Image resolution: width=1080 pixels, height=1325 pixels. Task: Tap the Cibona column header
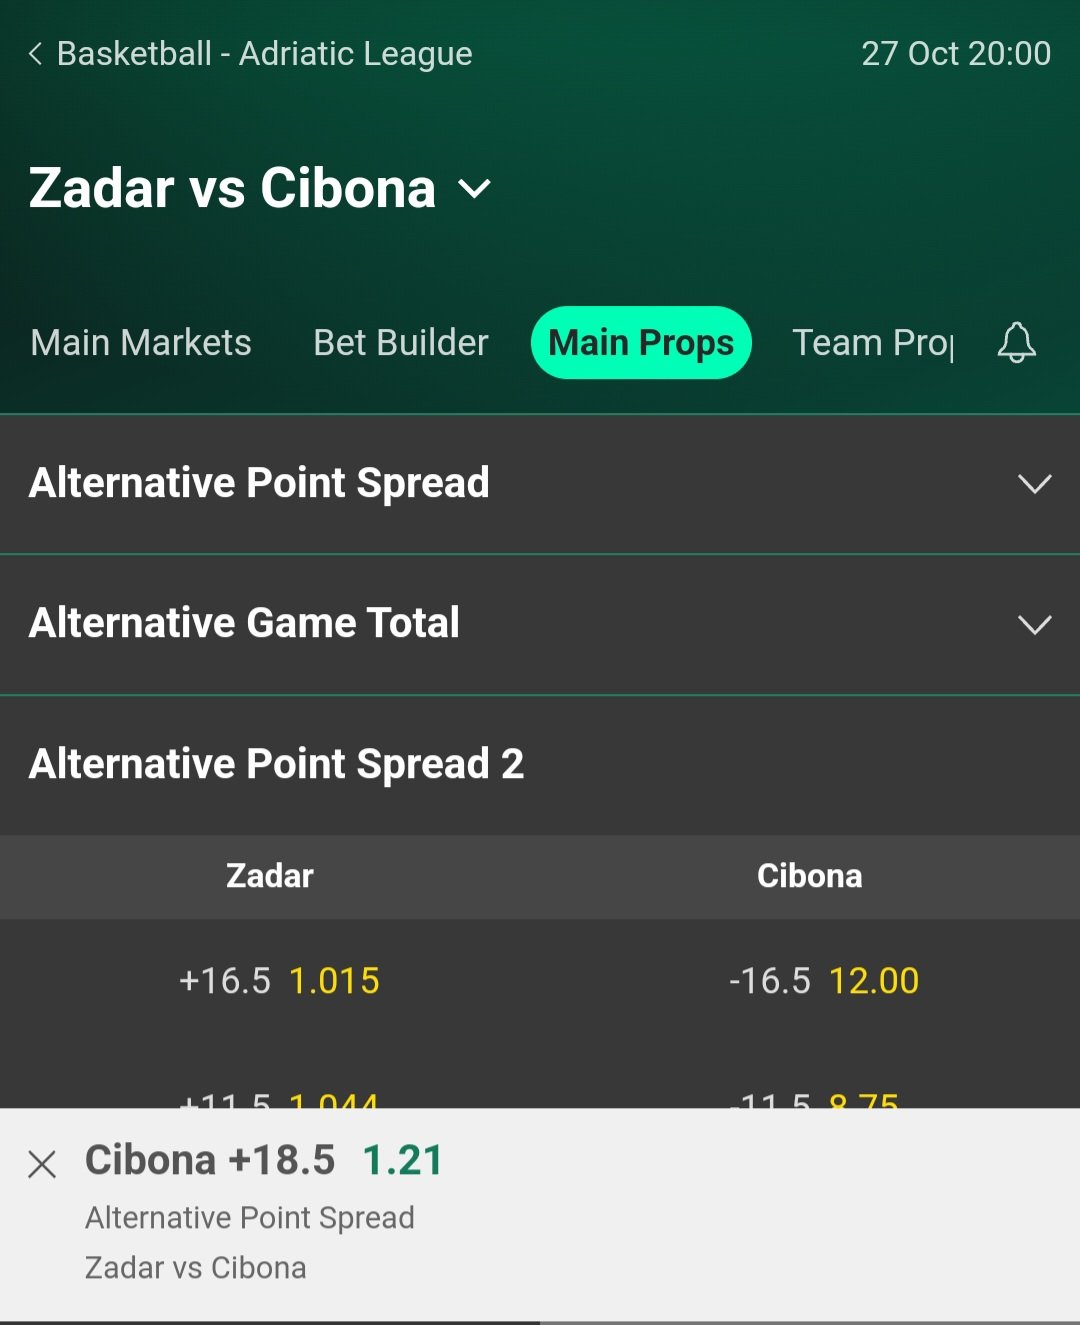[x=809, y=876]
